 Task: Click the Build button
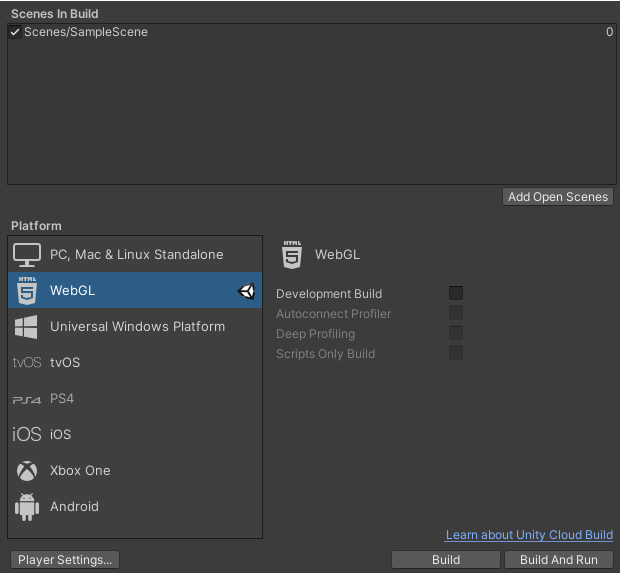[x=446, y=560]
